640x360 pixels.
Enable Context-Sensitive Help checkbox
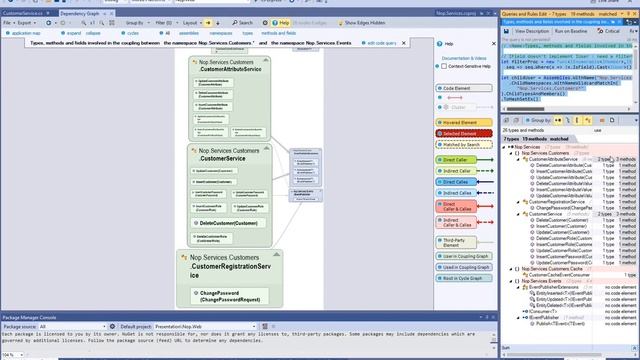tap(444, 66)
